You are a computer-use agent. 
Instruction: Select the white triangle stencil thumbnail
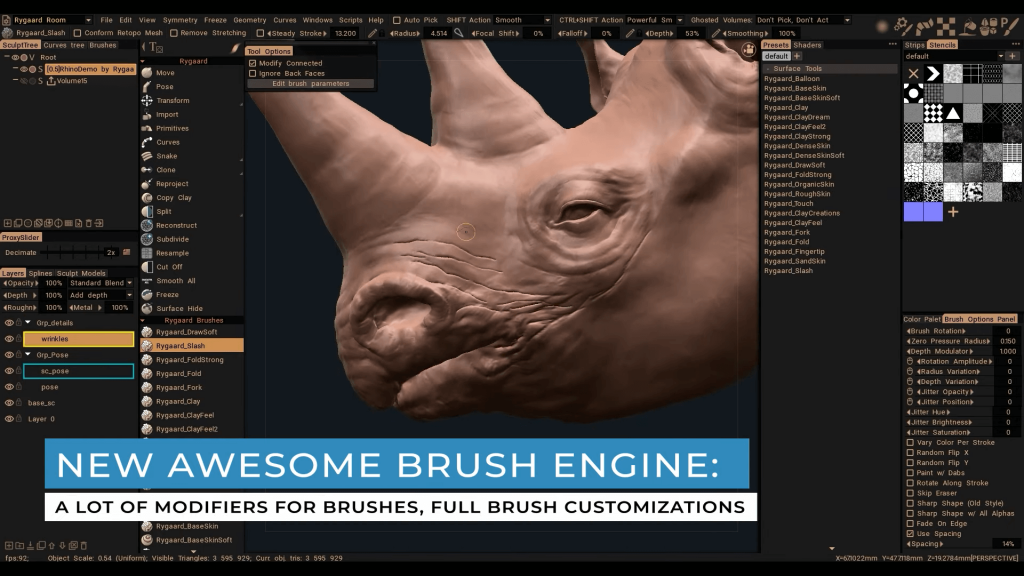click(953, 113)
